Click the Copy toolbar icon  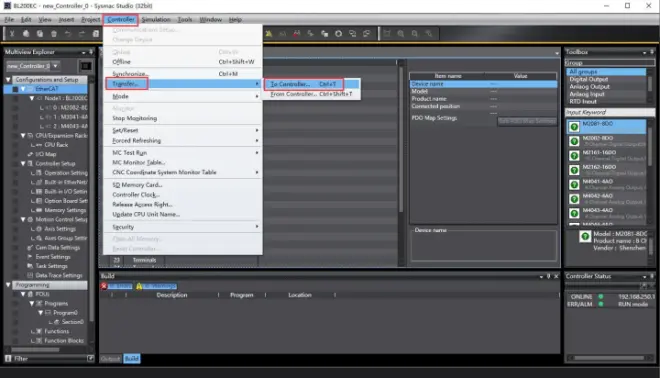click(26, 34)
